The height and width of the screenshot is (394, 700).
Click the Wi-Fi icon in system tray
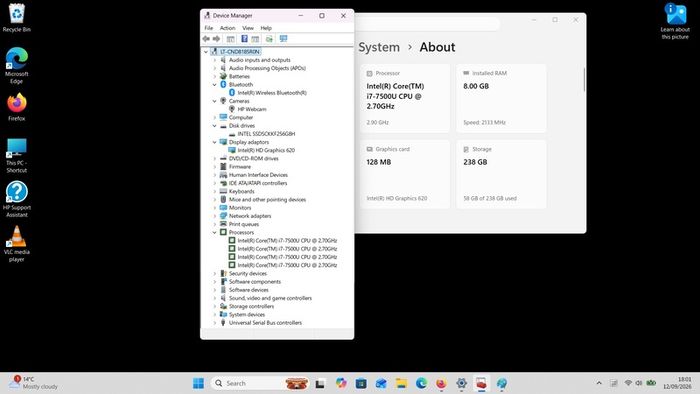[x=628, y=383]
